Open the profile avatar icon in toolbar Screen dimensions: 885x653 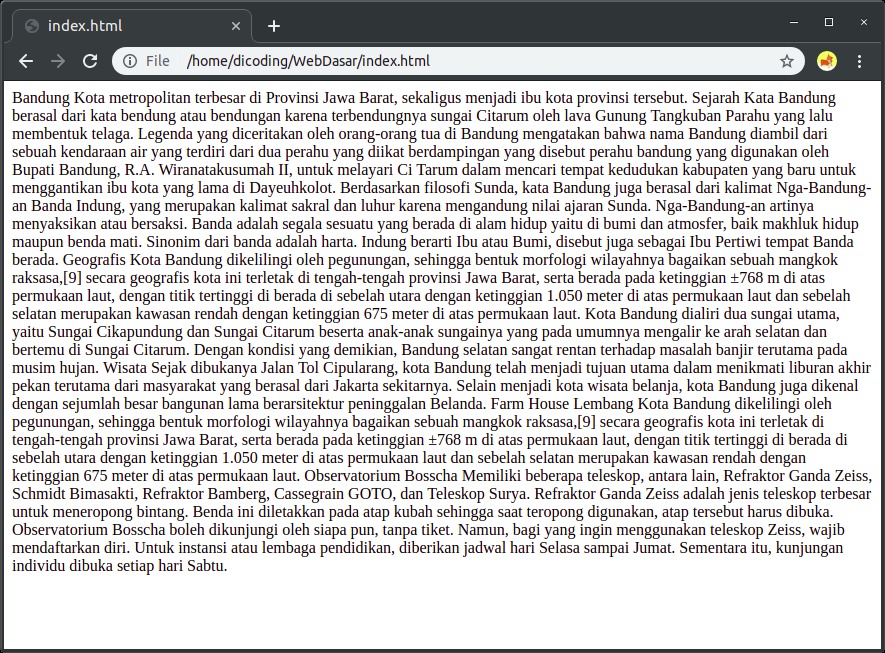click(827, 61)
